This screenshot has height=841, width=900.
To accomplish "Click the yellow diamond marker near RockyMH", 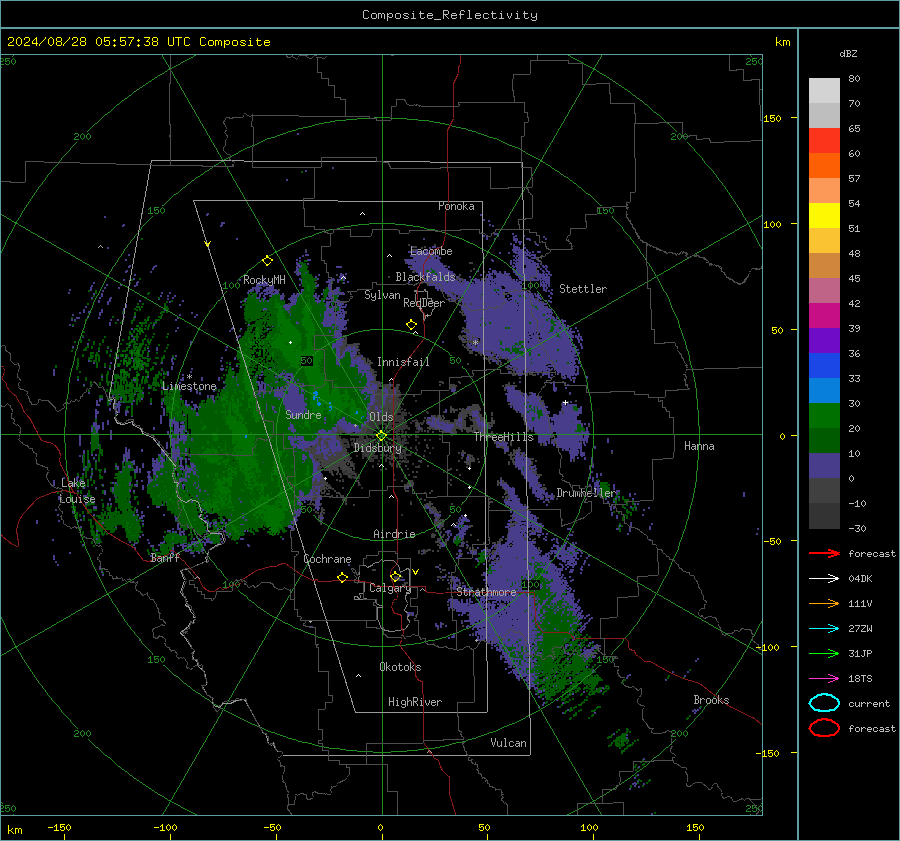I will [267, 261].
